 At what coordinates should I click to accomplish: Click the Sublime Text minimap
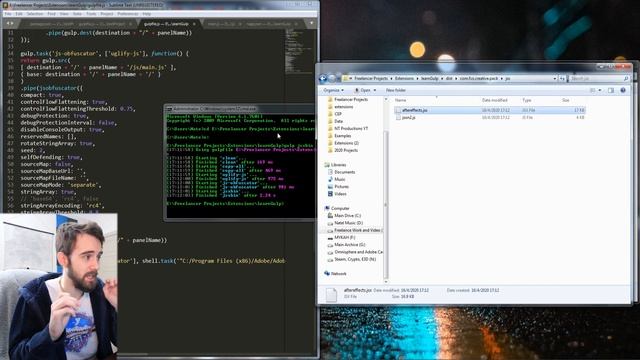click(299, 51)
